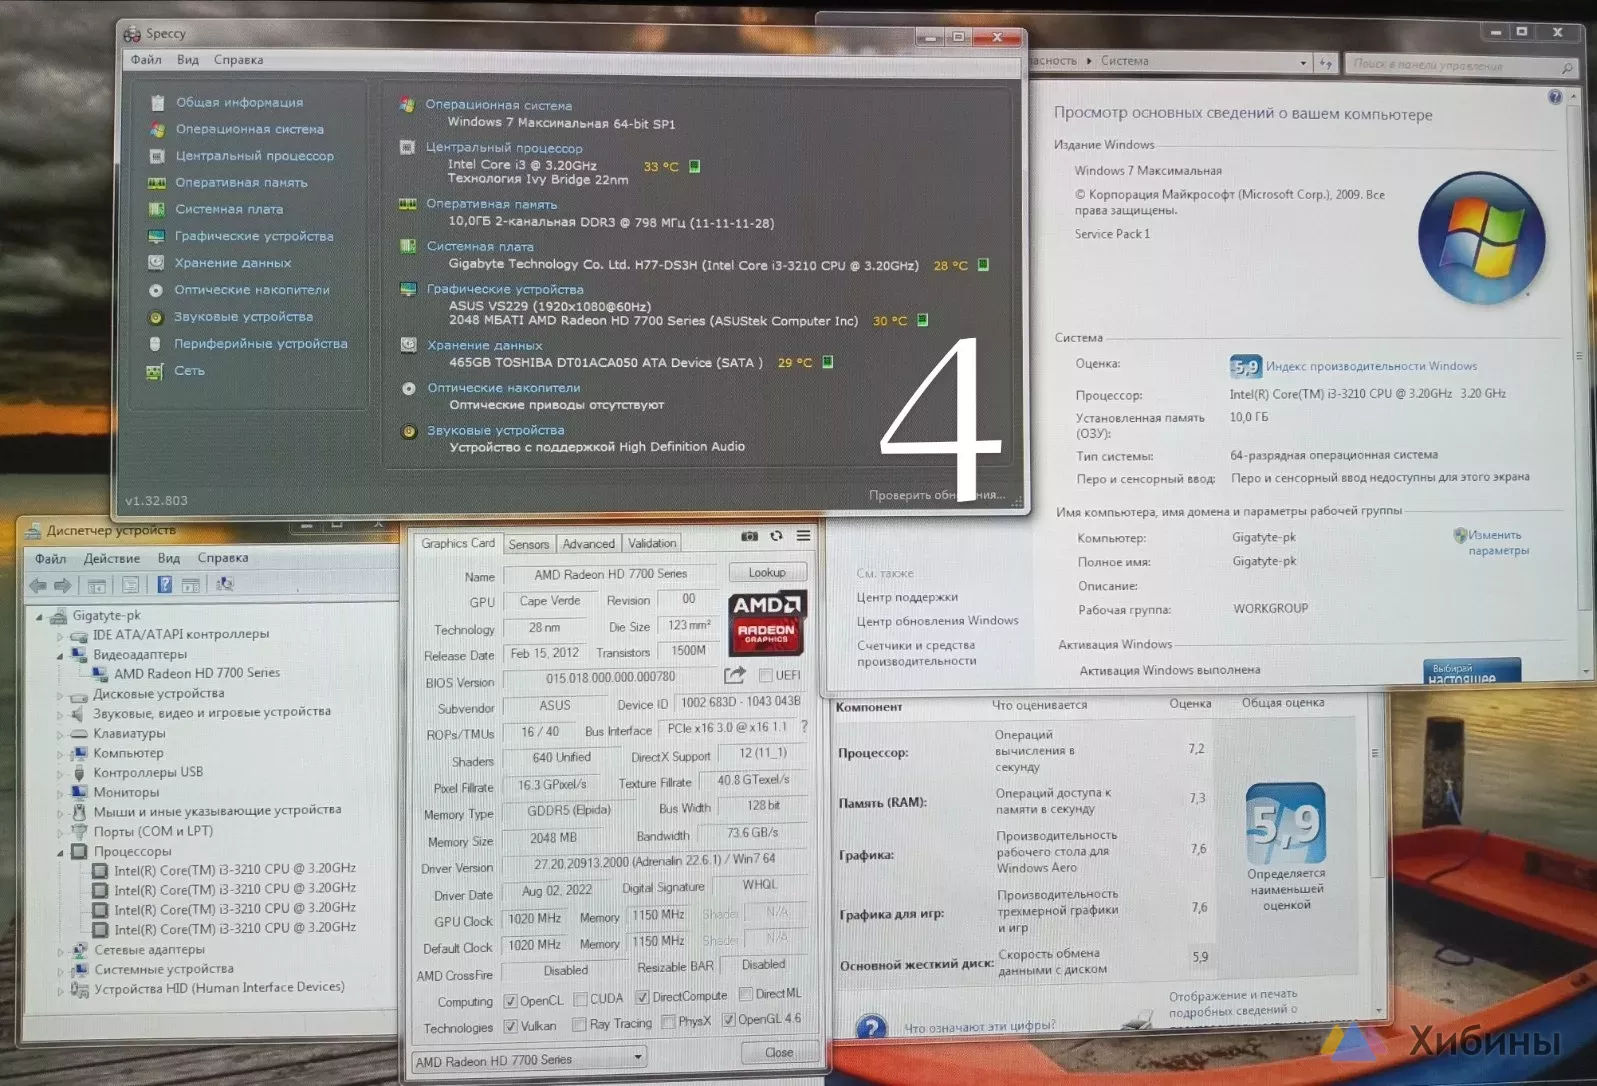Toggle OpenCL checkbox in GPU-Z
The width and height of the screenshot is (1597, 1086).
[510, 1000]
